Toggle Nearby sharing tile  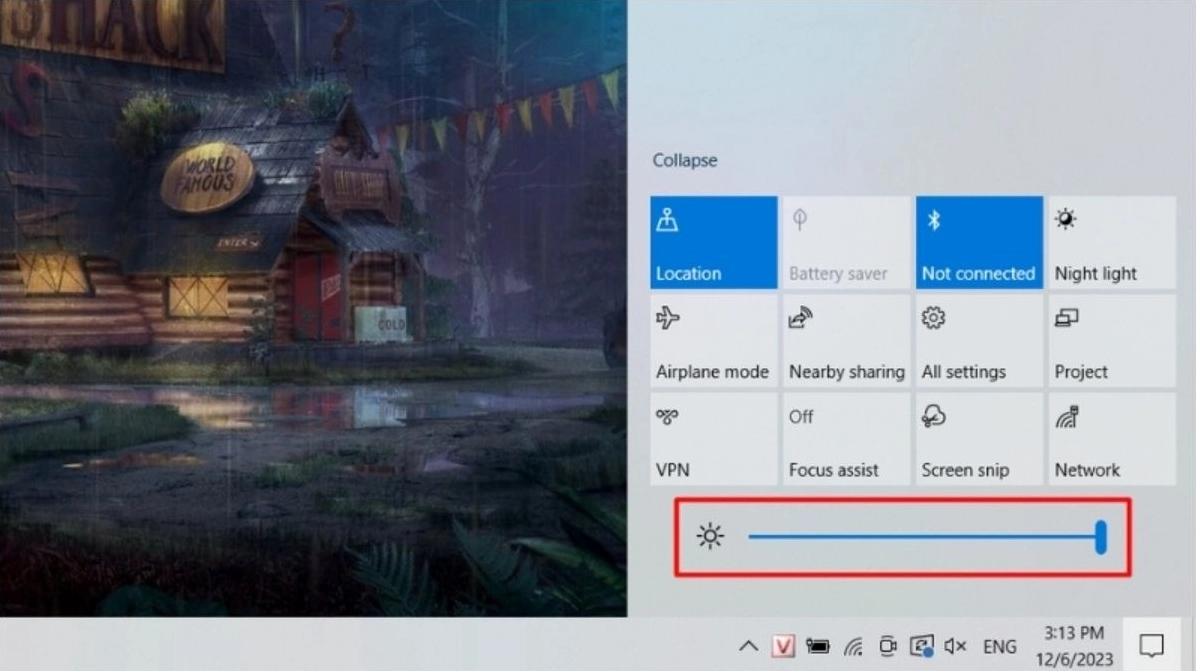pyautogui.click(x=846, y=341)
